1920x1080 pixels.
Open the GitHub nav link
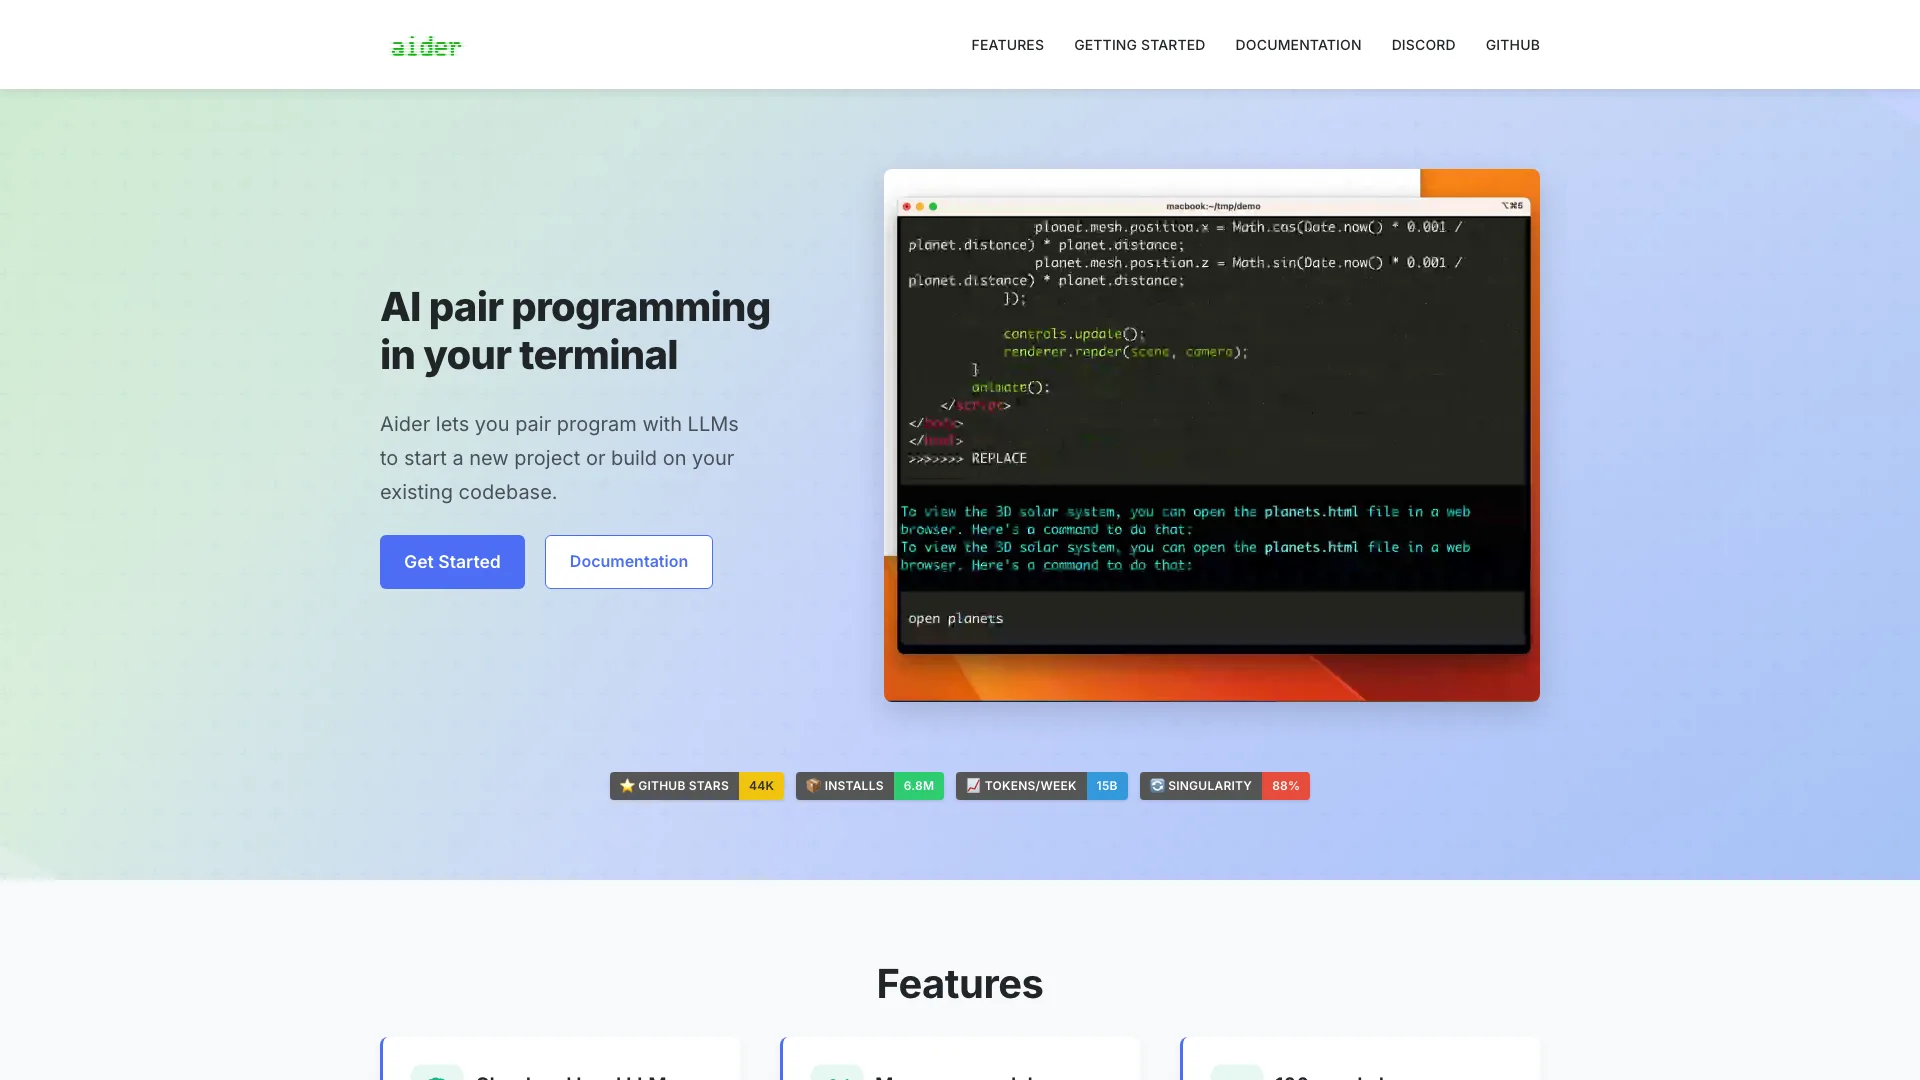coord(1512,45)
